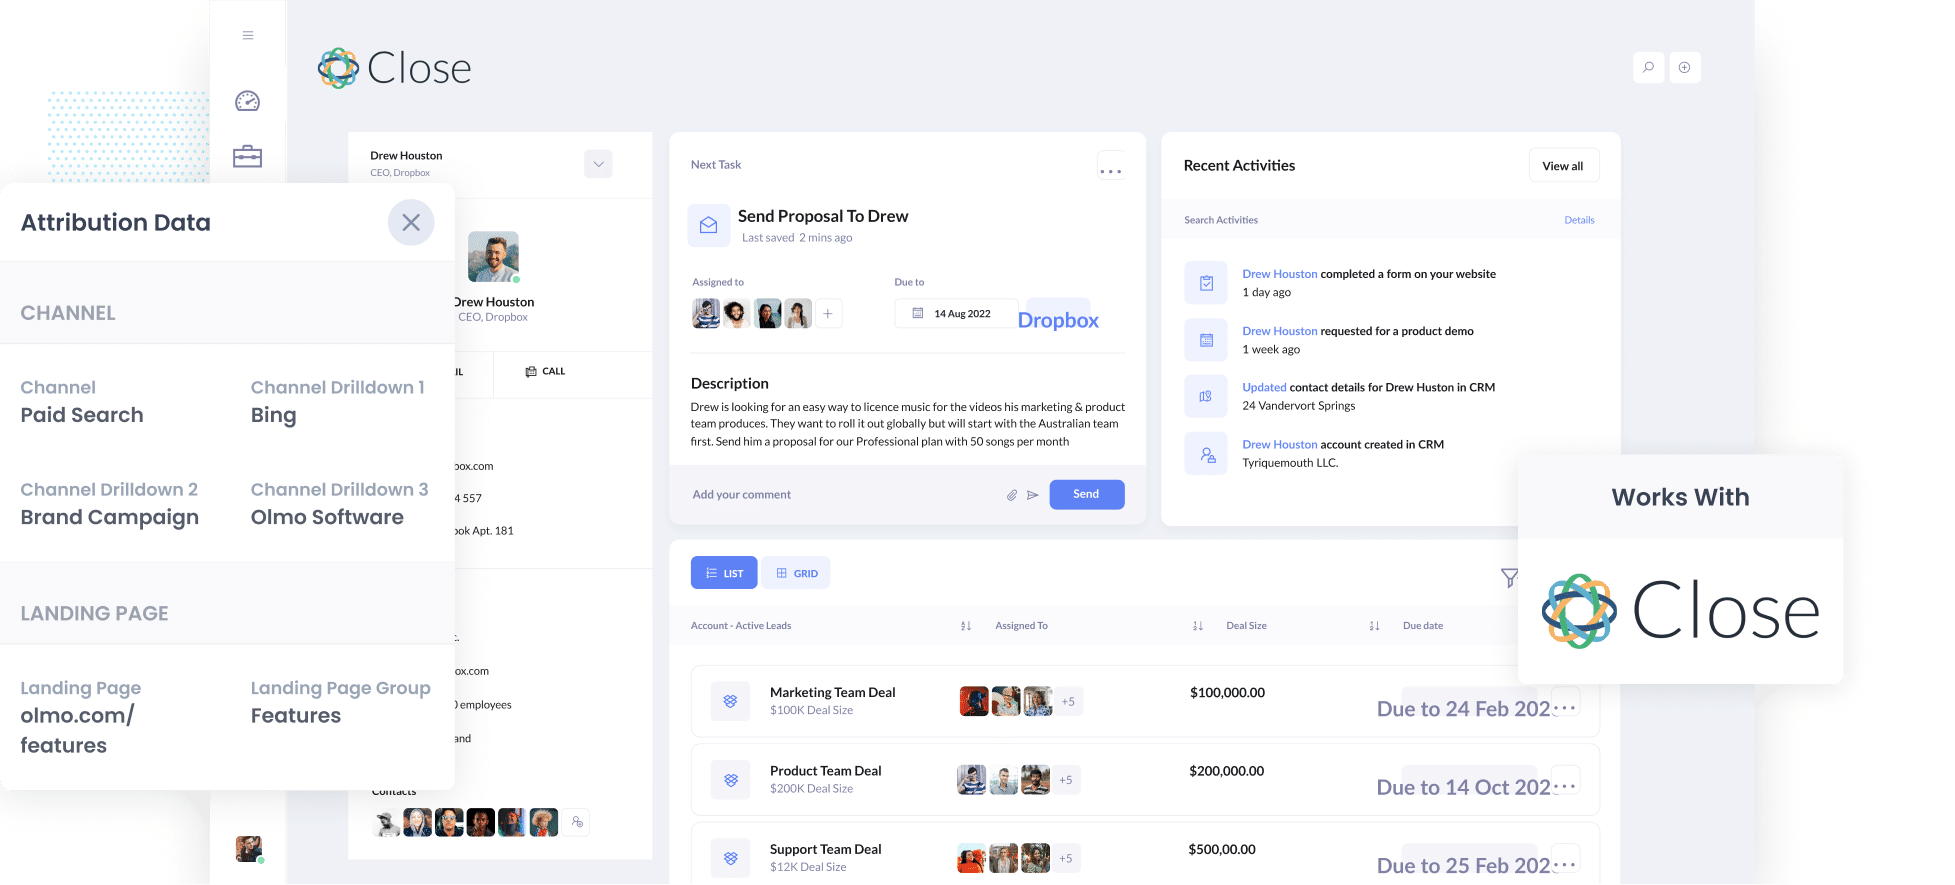Open the briefcase icon in the sidebar
This screenshot has height=885, width=1955.
coord(247,157)
